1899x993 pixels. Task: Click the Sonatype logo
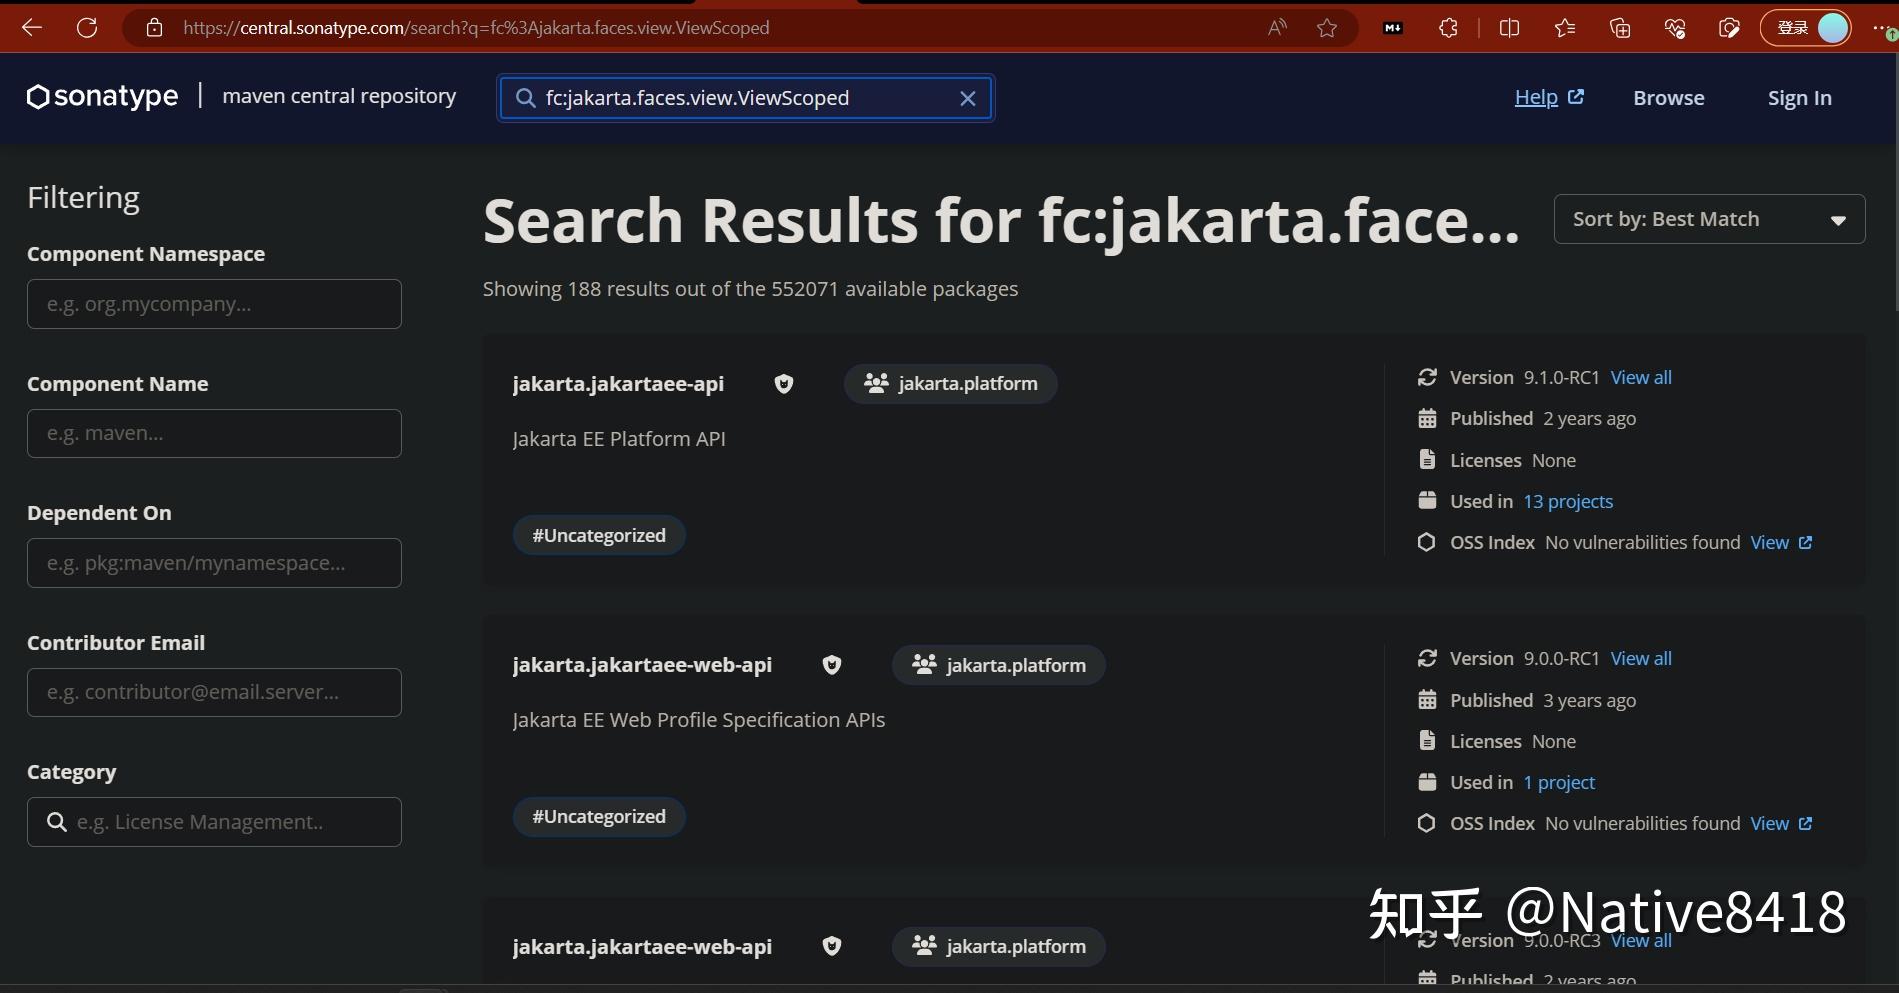click(x=100, y=97)
